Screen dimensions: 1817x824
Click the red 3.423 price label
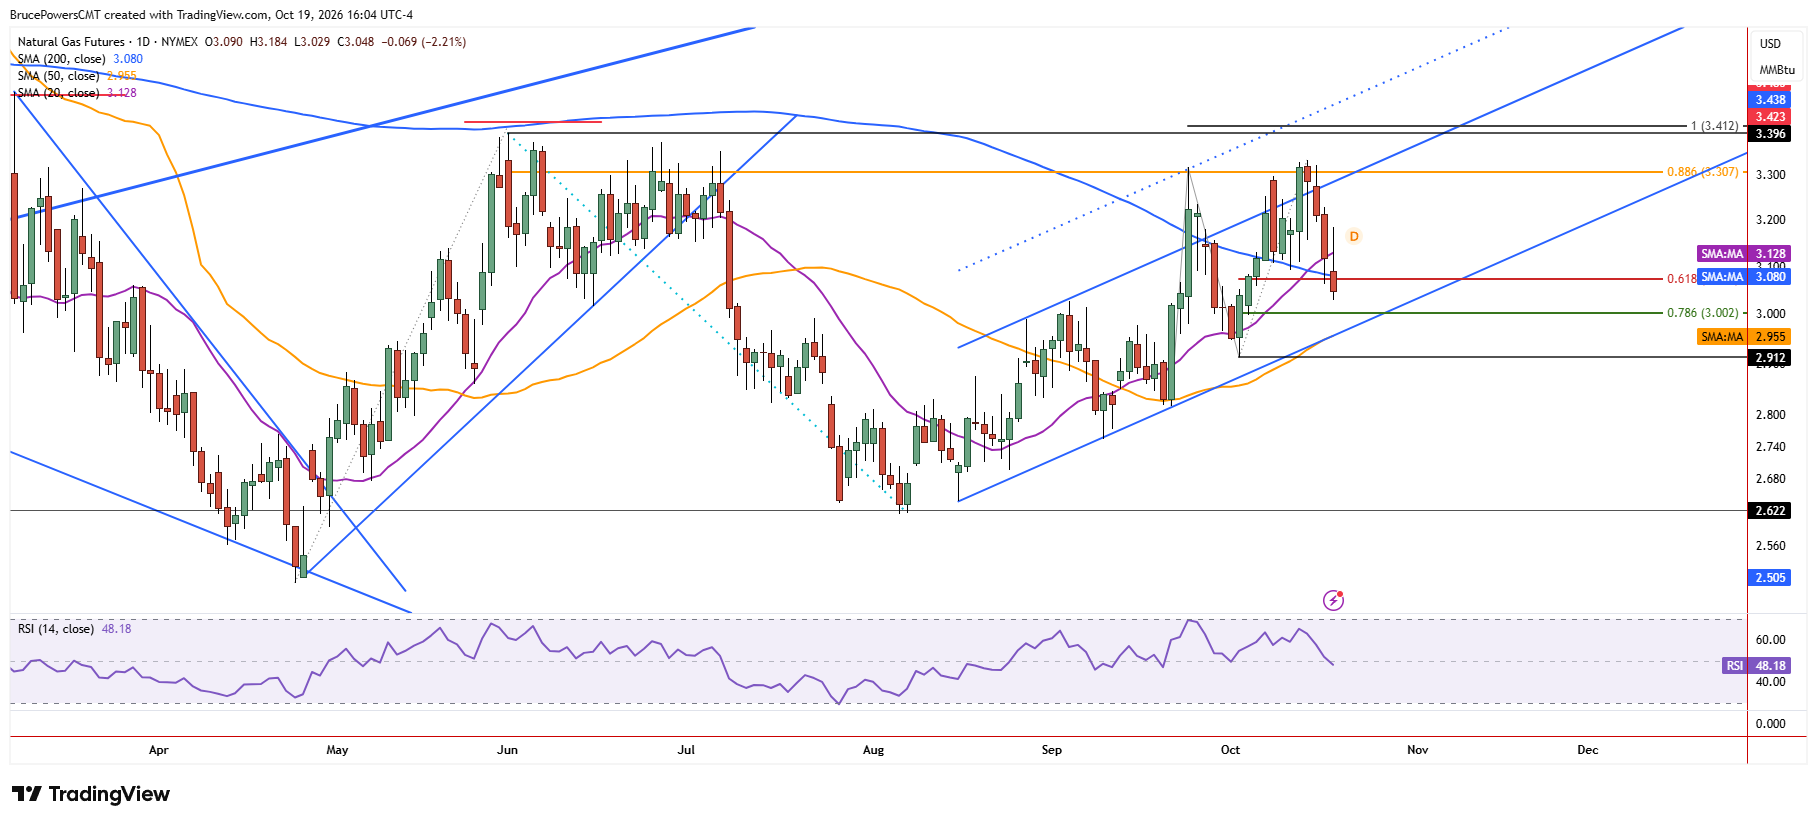1770,117
